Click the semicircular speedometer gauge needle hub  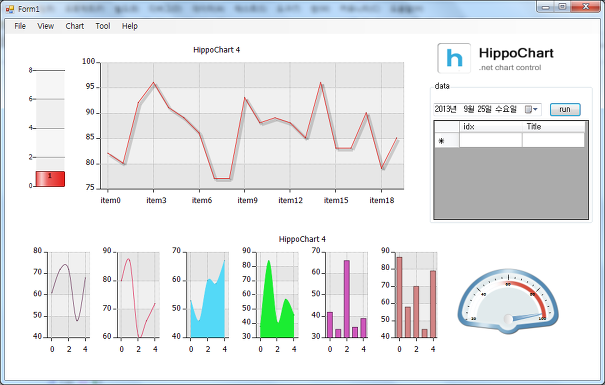(509, 319)
